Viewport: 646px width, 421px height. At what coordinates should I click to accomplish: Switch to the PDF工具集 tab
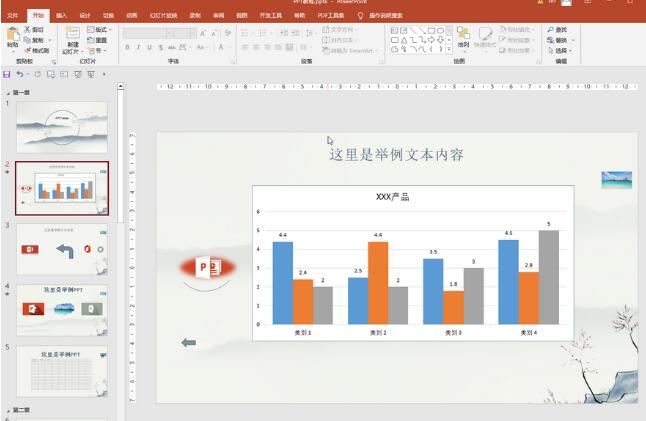point(331,15)
